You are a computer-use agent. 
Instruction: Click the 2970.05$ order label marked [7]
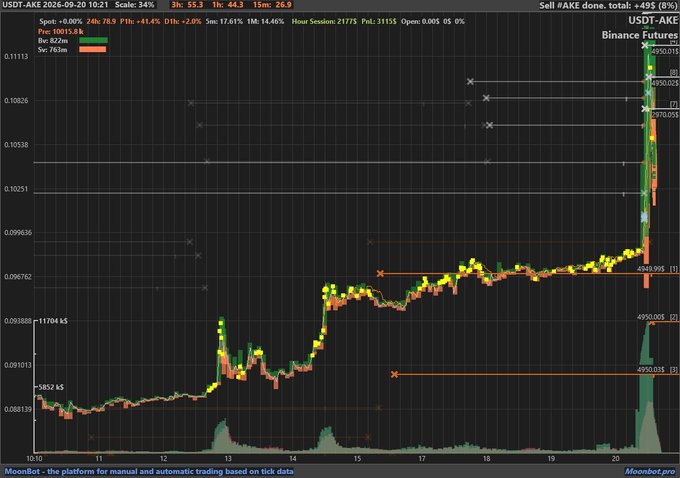(665, 115)
